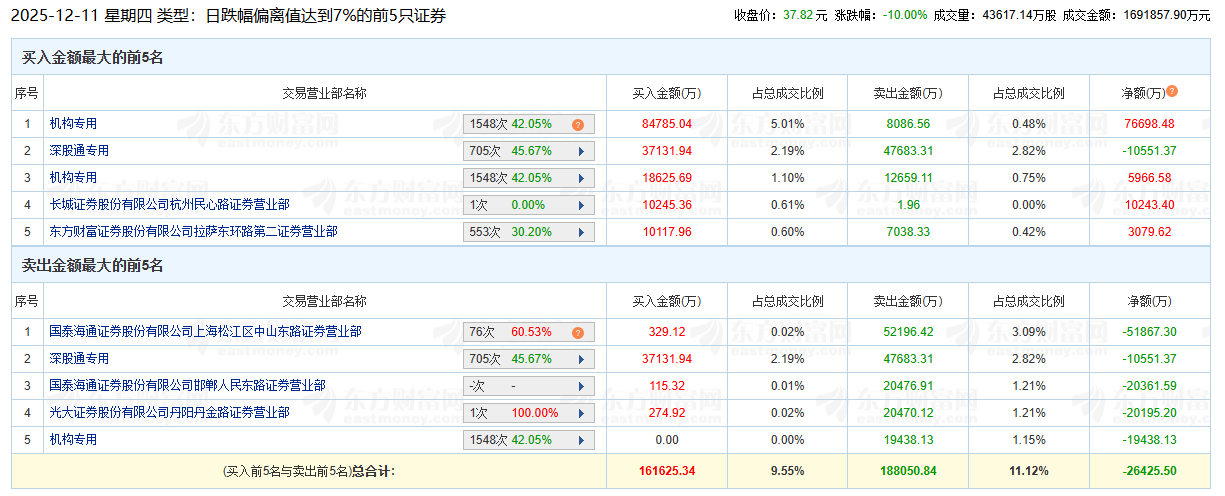Click the help icon beside the 净额(万) header
Viewport: 1225px width, 496px height.
1172,91
